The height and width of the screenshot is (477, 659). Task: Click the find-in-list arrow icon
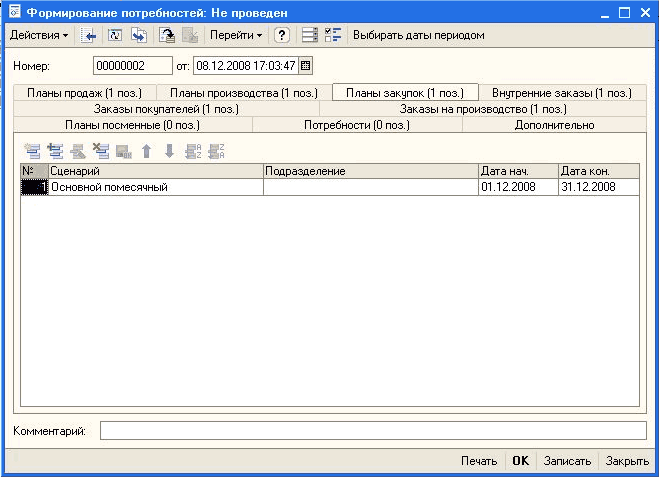coord(88,35)
